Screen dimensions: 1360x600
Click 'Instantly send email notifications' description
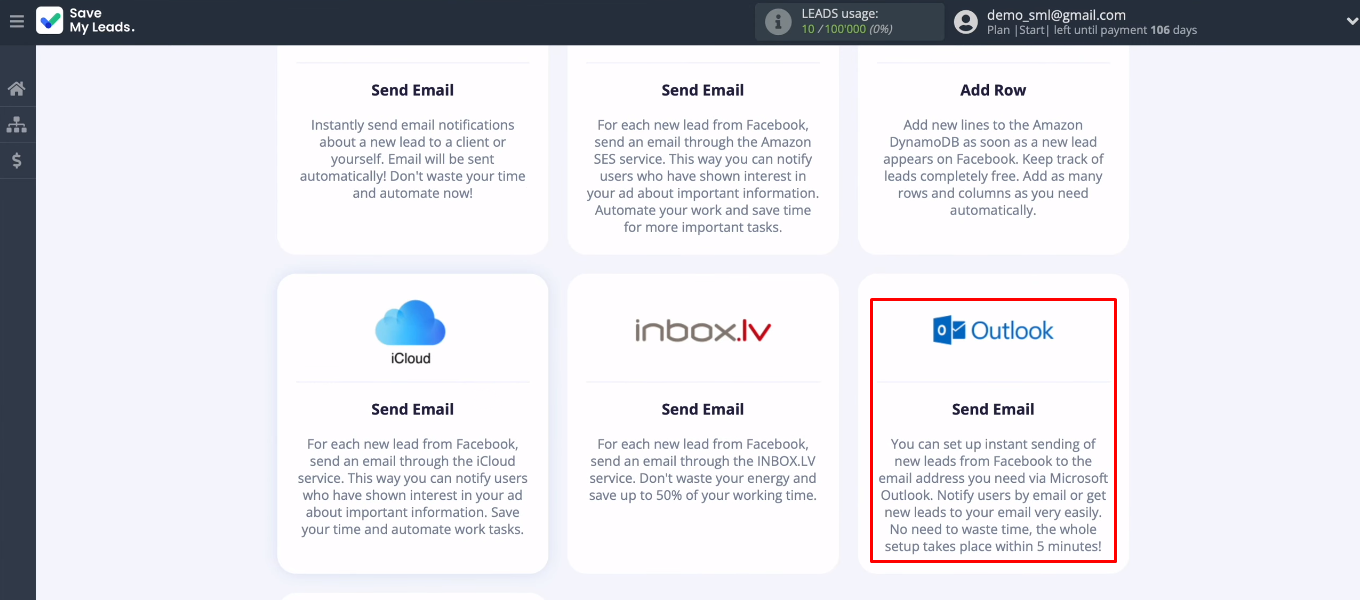pos(412,159)
